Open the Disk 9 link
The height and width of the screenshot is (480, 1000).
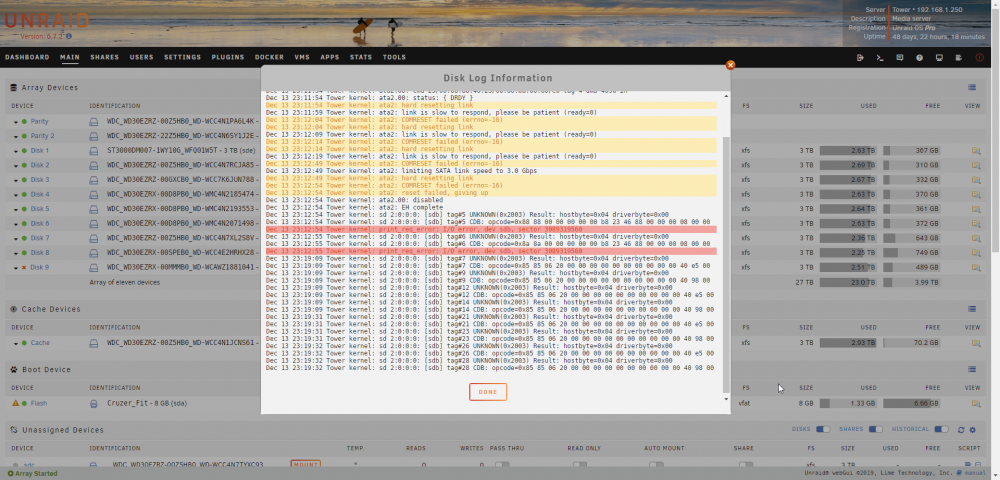coord(40,268)
